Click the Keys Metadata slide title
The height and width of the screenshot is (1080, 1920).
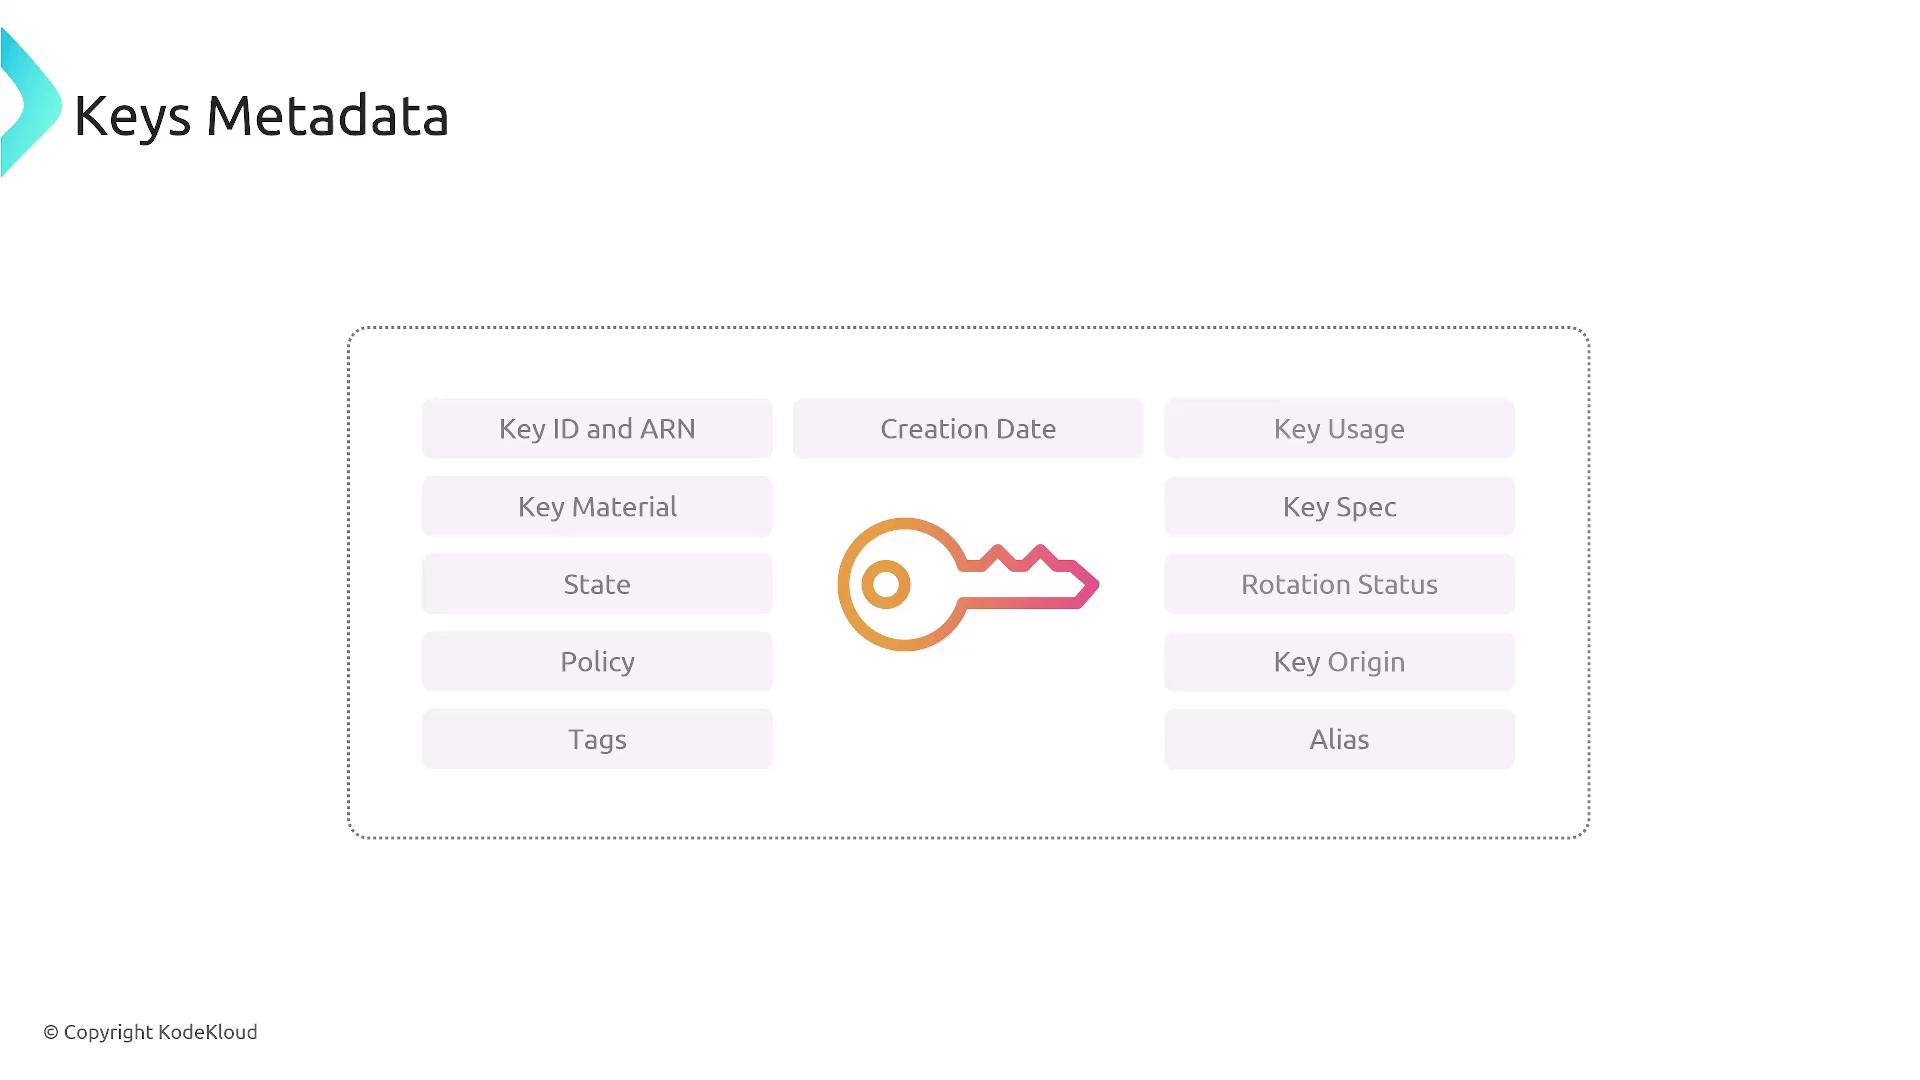261,116
